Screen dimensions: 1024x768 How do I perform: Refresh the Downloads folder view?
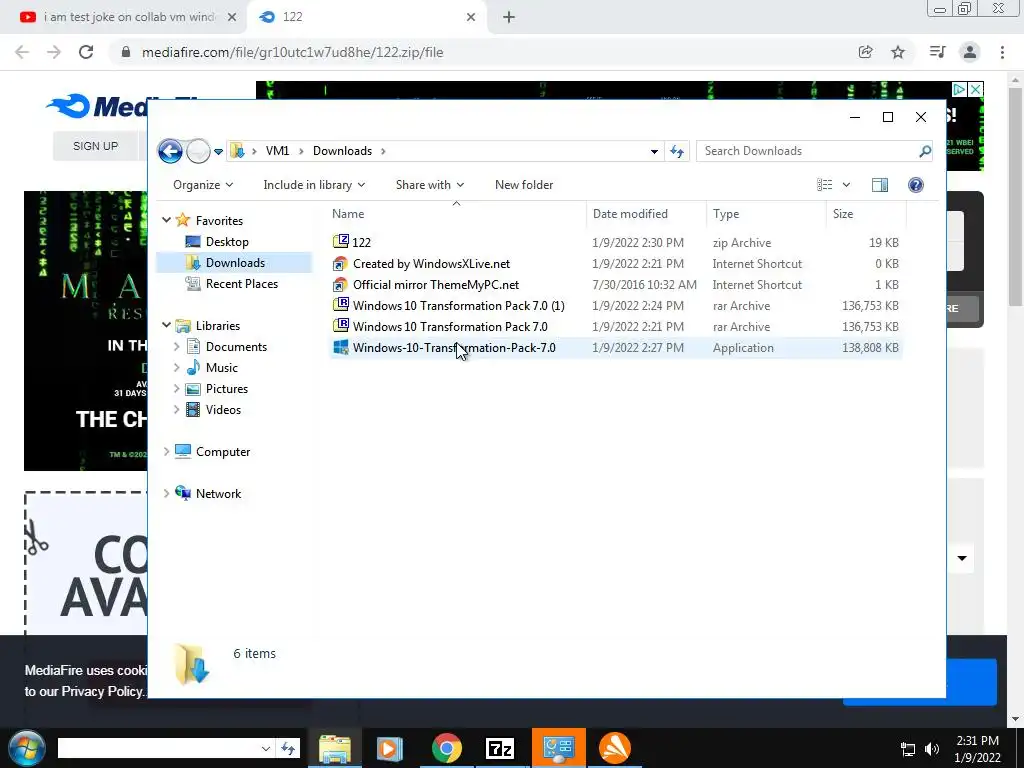(x=677, y=152)
